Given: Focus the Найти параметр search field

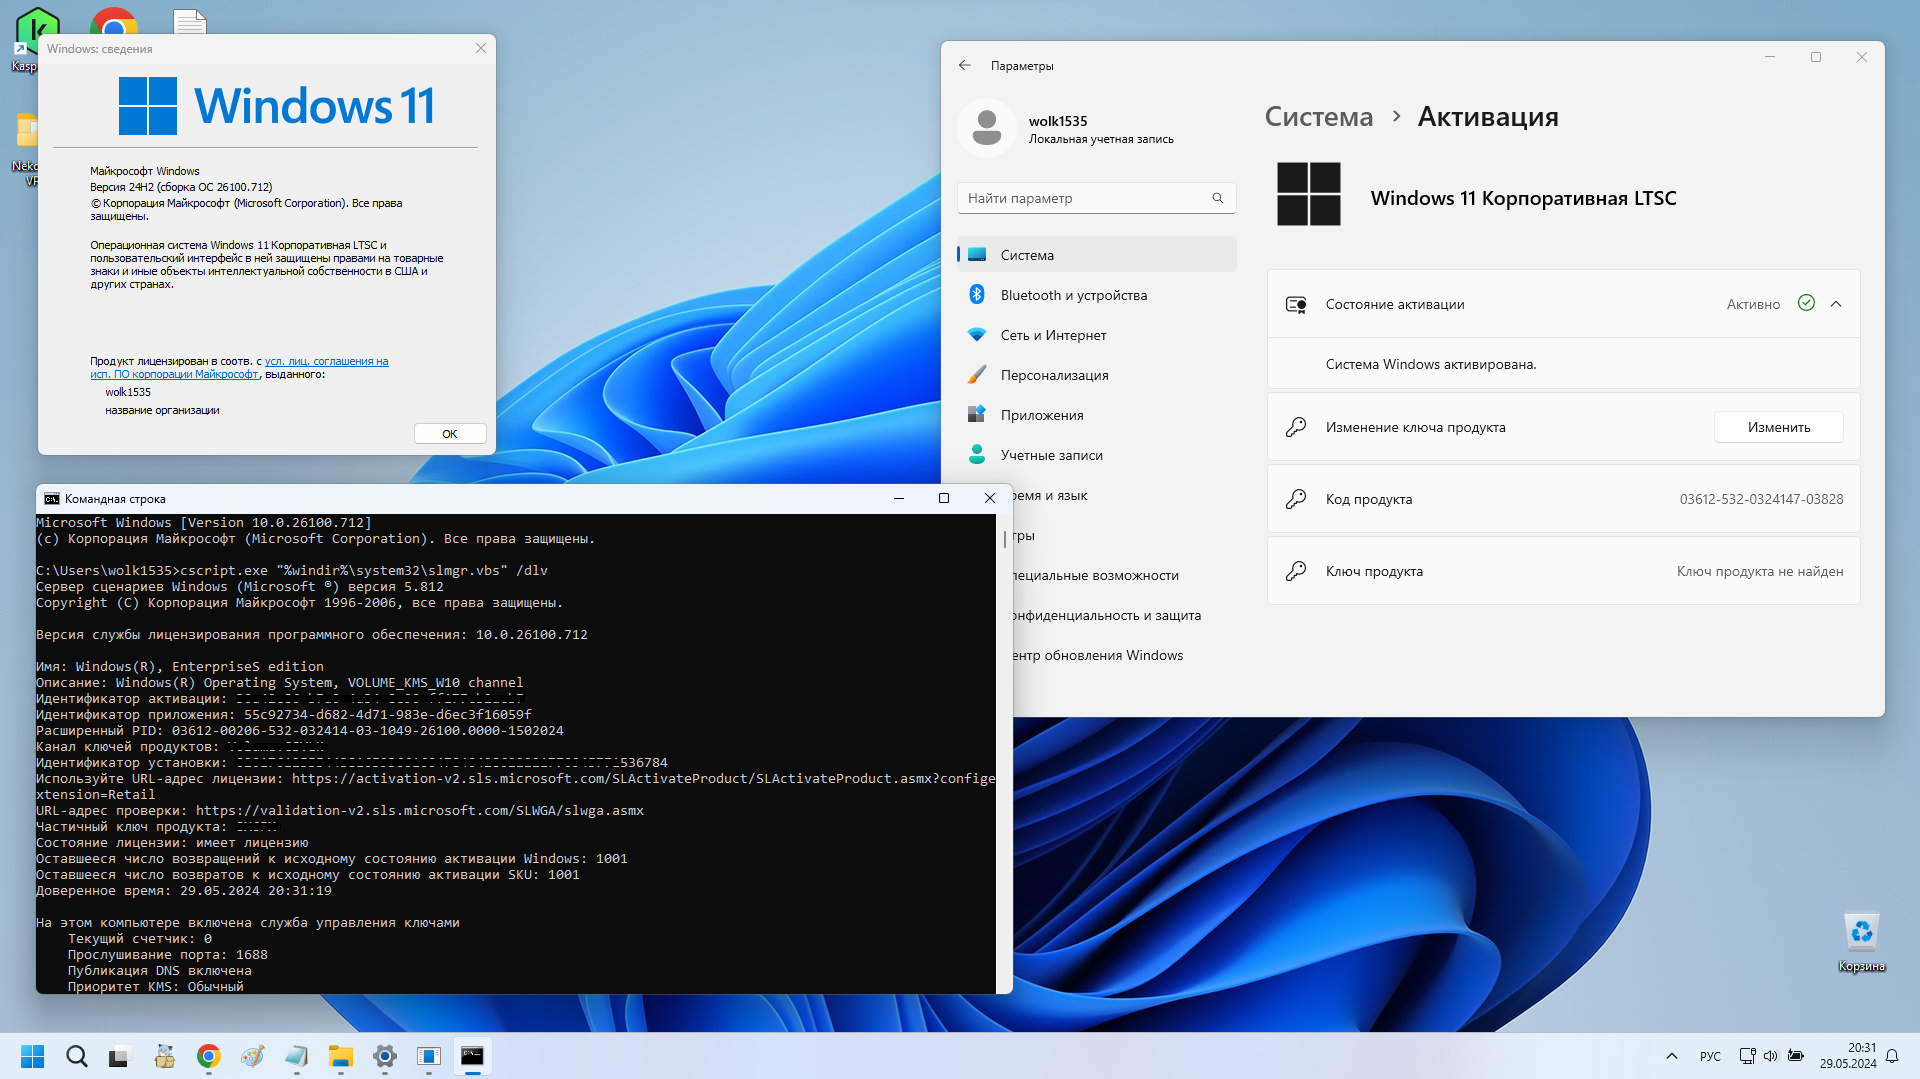Looking at the screenshot, I should pyautogui.click(x=1096, y=198).
